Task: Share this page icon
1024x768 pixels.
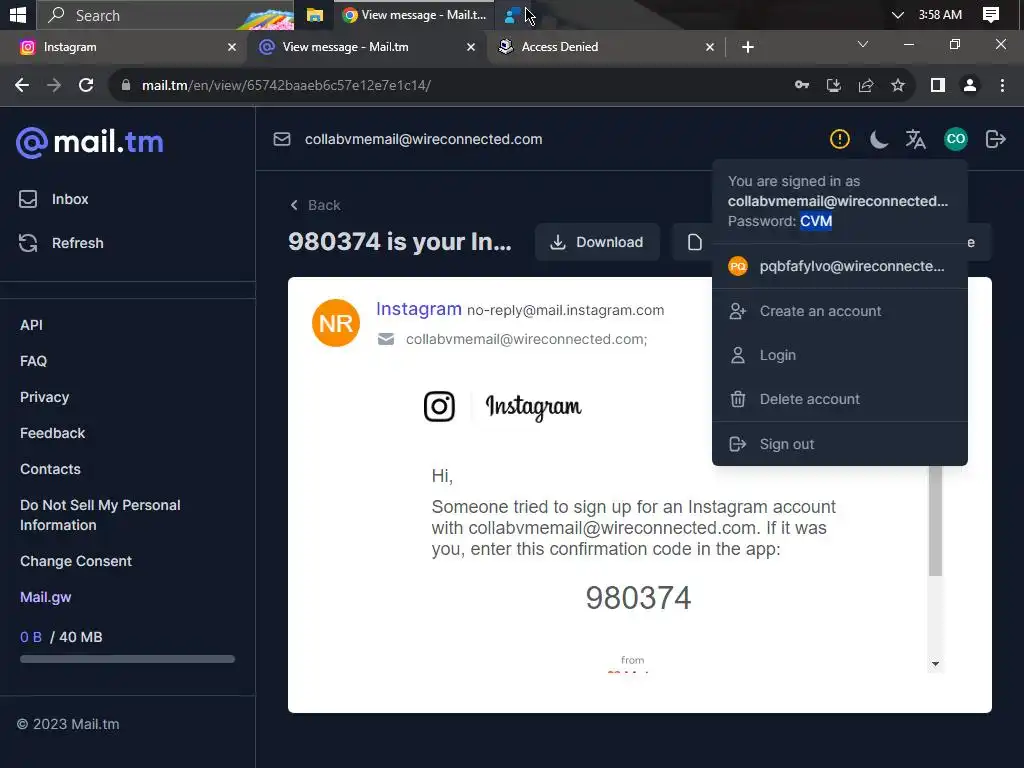Action: (x=866, y=85)
